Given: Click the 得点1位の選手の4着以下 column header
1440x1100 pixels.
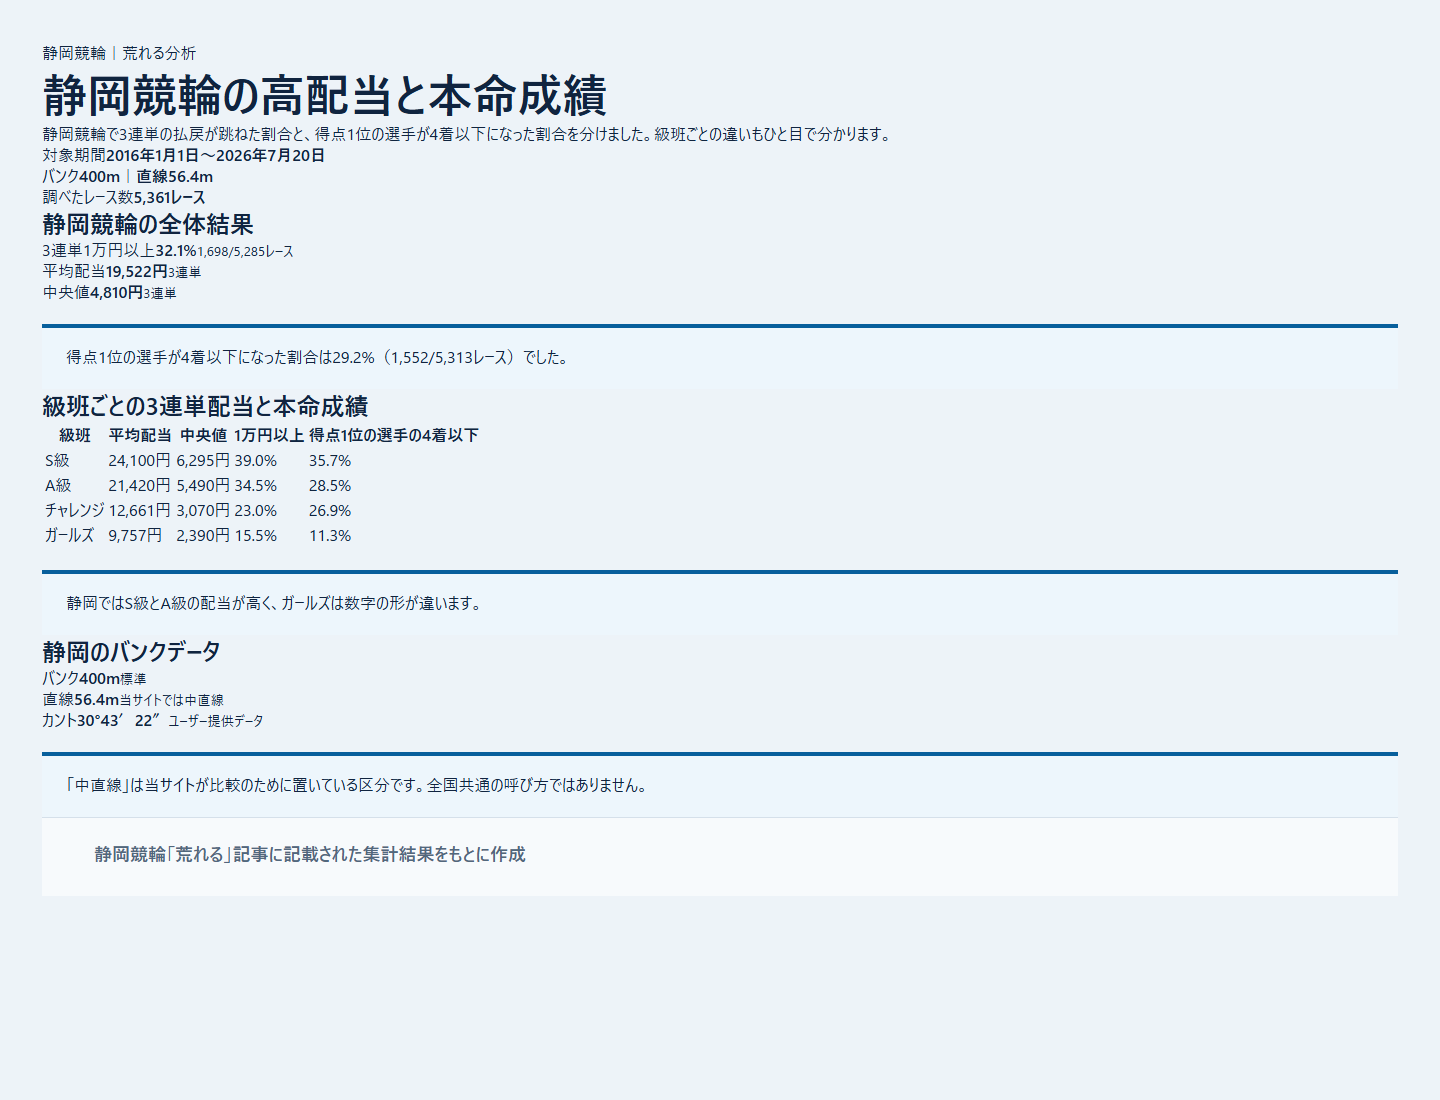Looking at the screenshot, I should (394, 436).
